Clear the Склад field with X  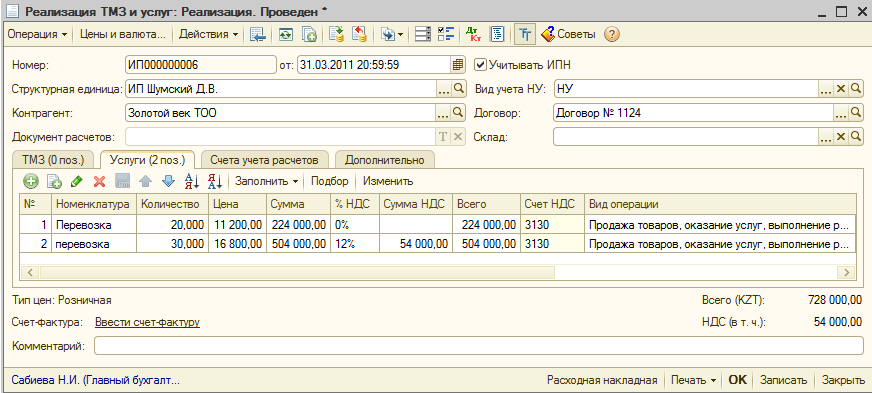click(841, 137)
